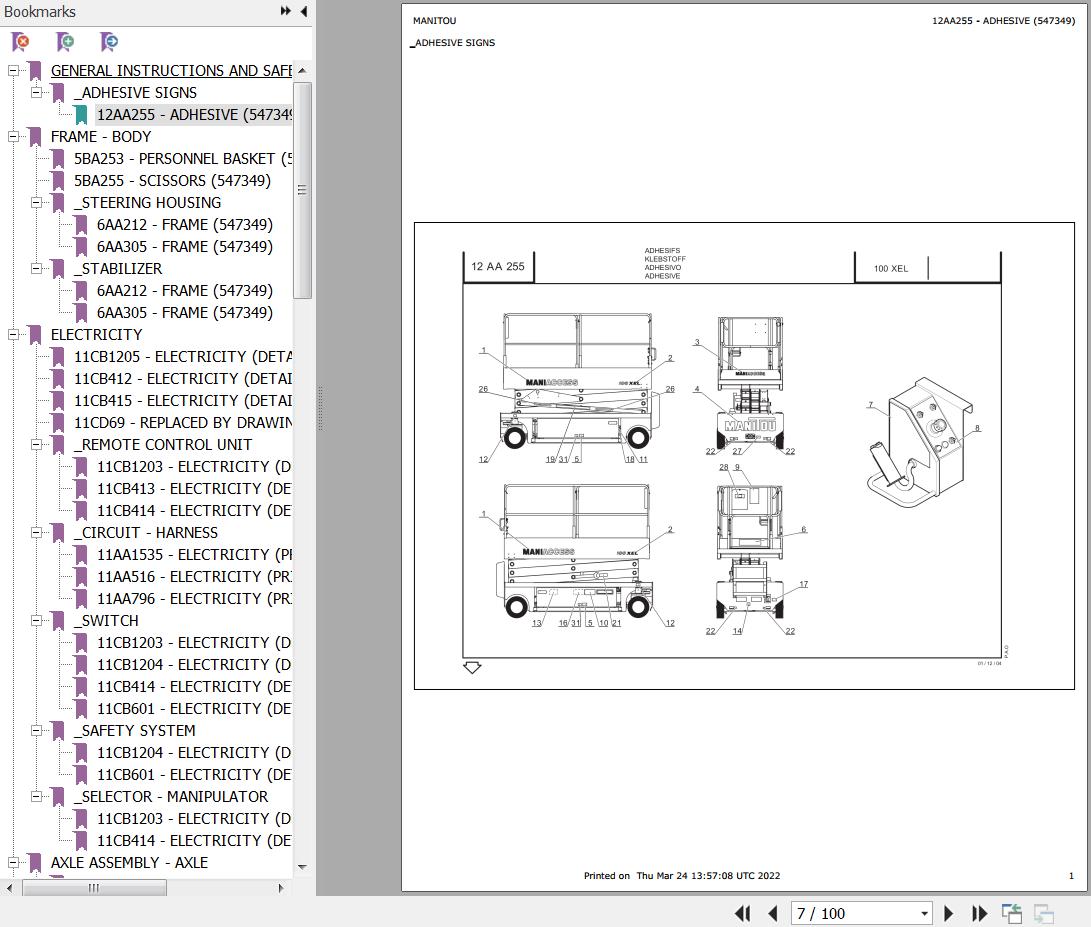Collapse the AXLE ASSEMBLY - AXLE node

point(13,863)
